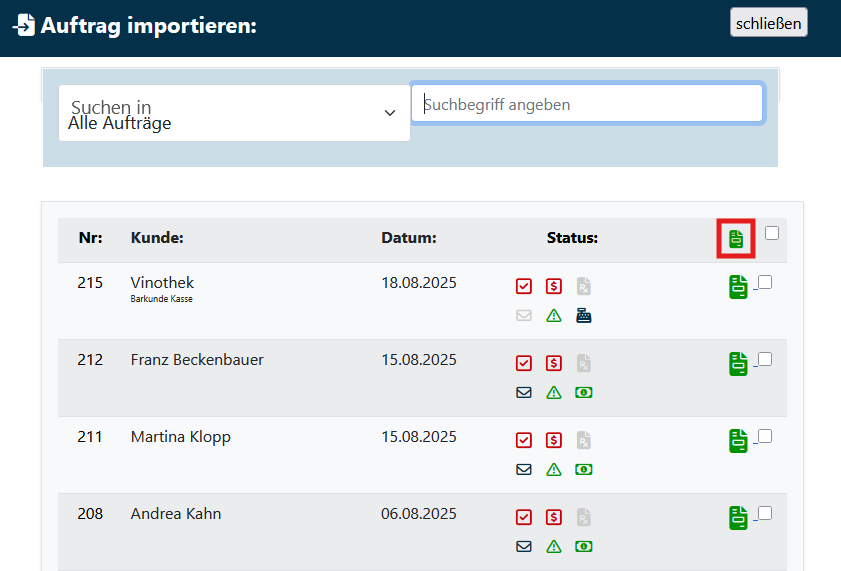Import order 215 via green document icon
841x571 pixels.
pyautogui.click(x=738, y=287)
